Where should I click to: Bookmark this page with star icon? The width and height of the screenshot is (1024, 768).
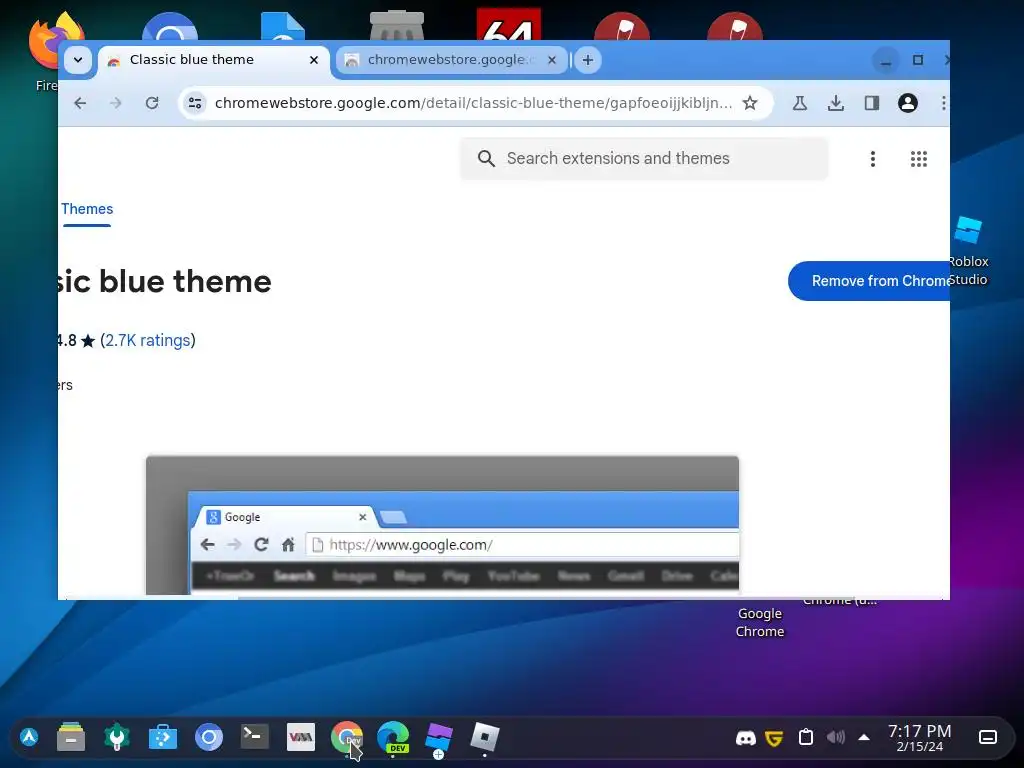(750, 103)
